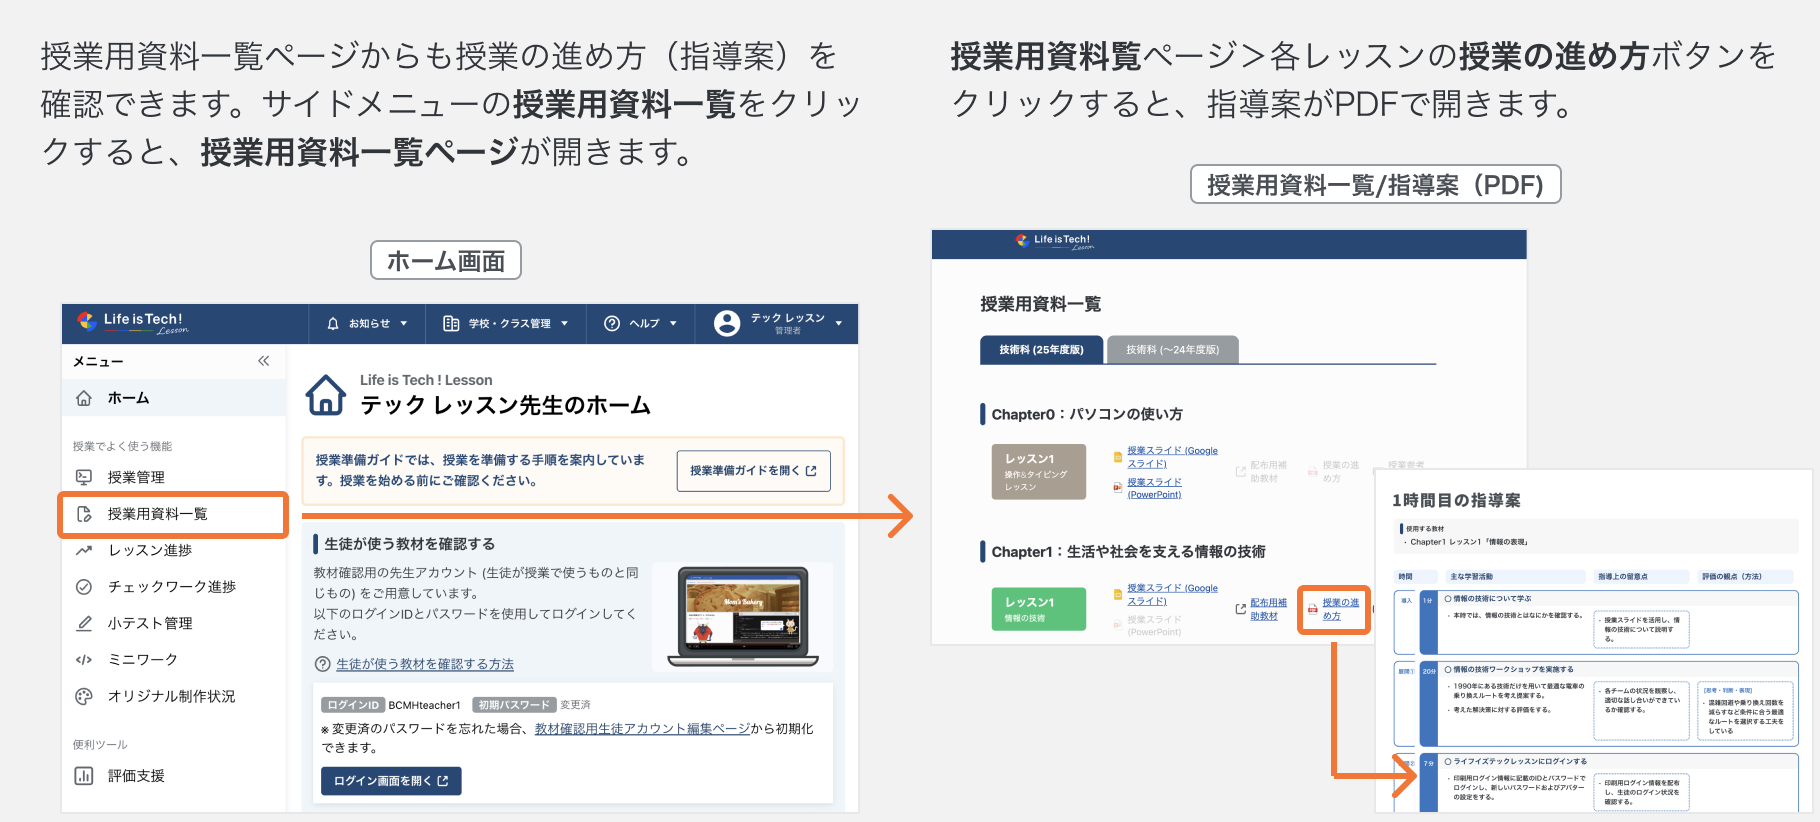Viewport: 1820px width, 822px height.
Task: Click the ミニワーク code brackets icon
Action: [84, 660]
